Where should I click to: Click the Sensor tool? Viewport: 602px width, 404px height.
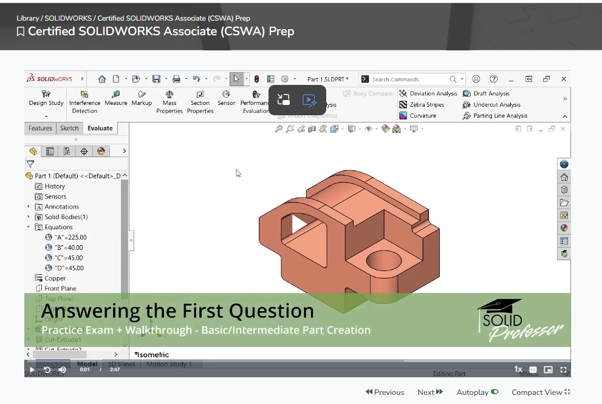[x=226, y=98]
